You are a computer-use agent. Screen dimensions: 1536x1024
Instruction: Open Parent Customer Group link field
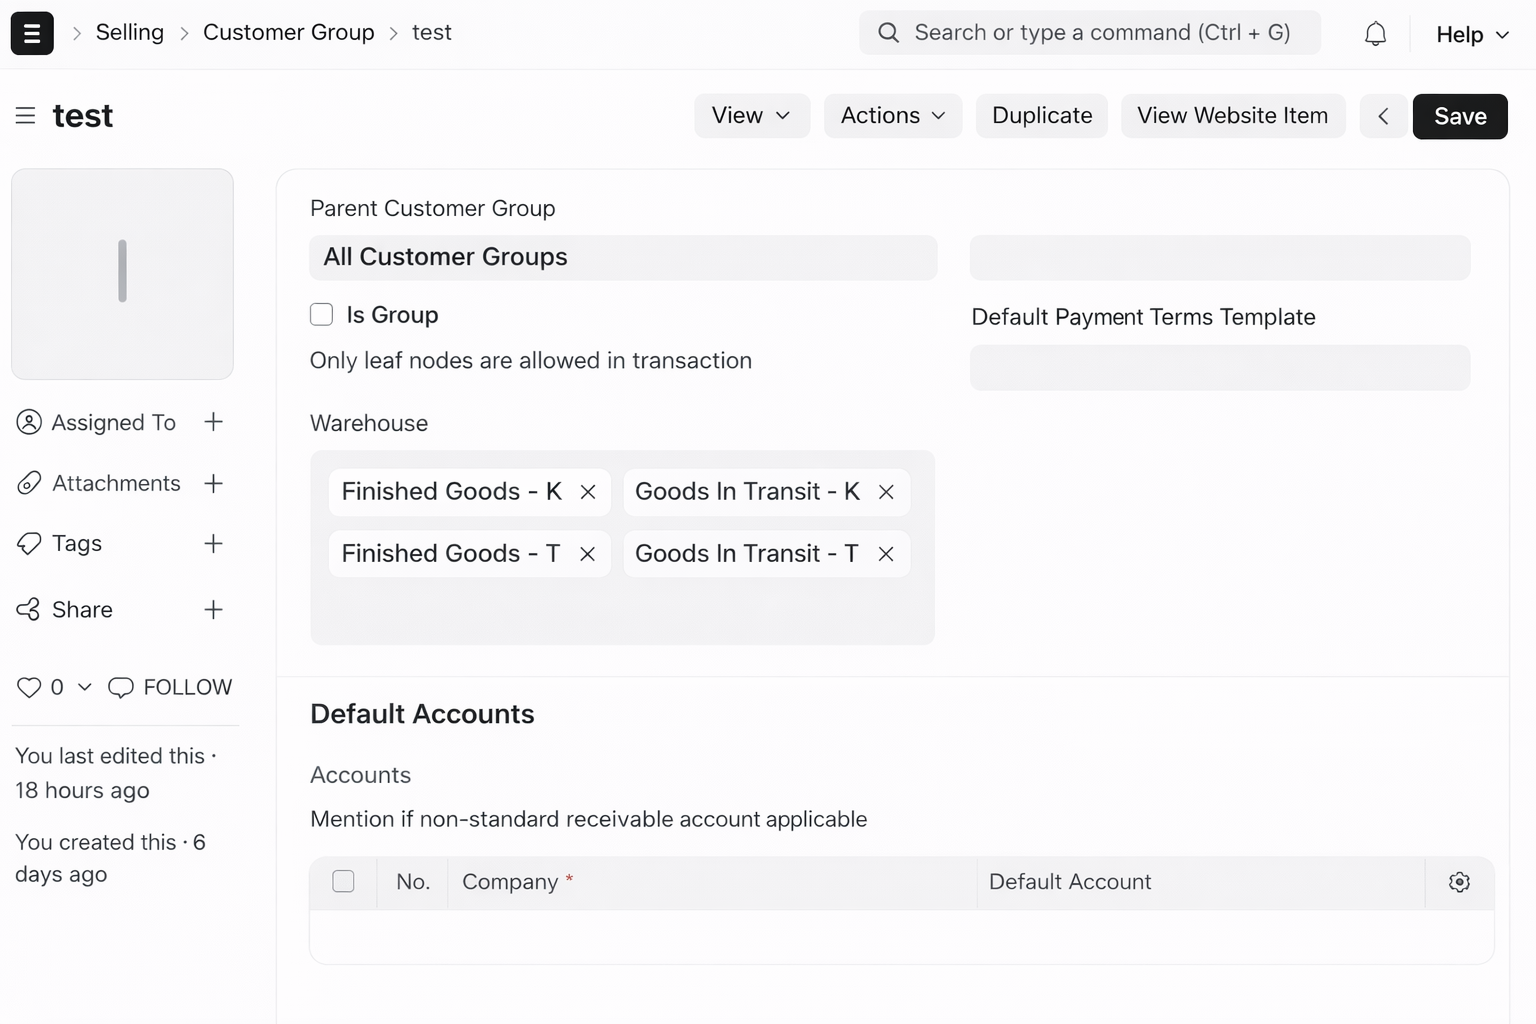[623, 257]
